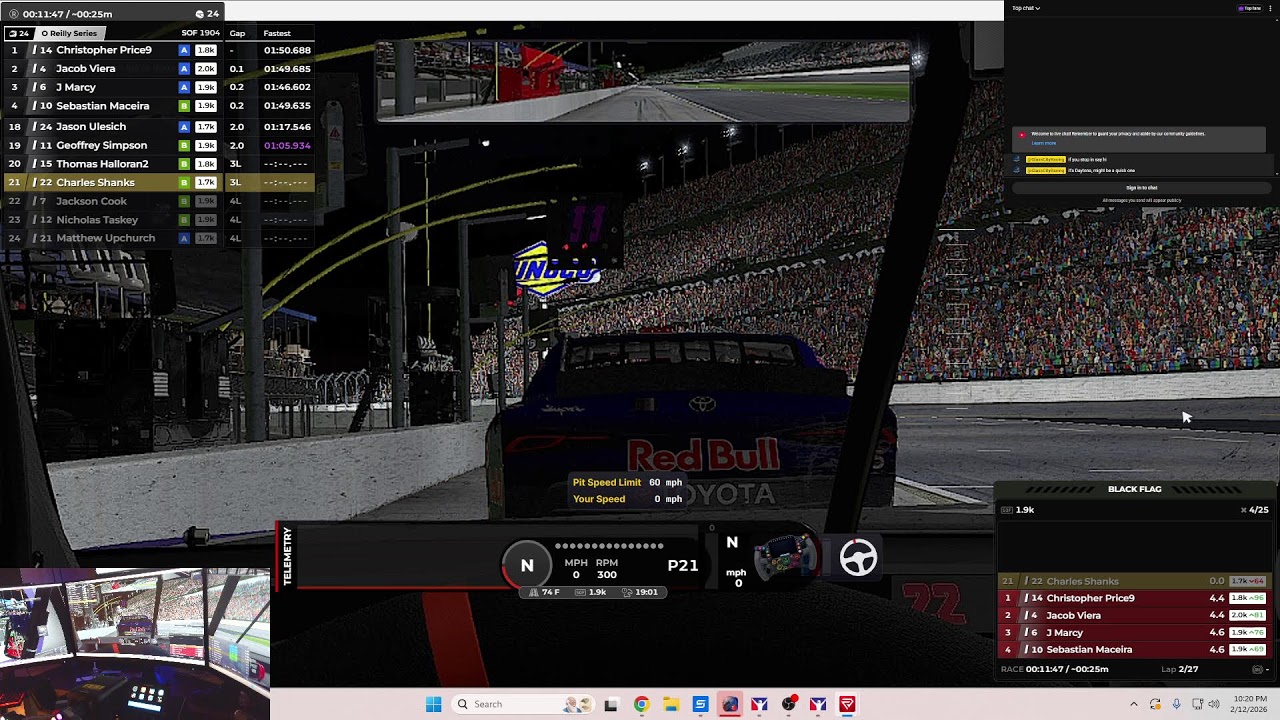Select the Jason Ulesich standings row

pyautogui.click(x=158, y=127)
